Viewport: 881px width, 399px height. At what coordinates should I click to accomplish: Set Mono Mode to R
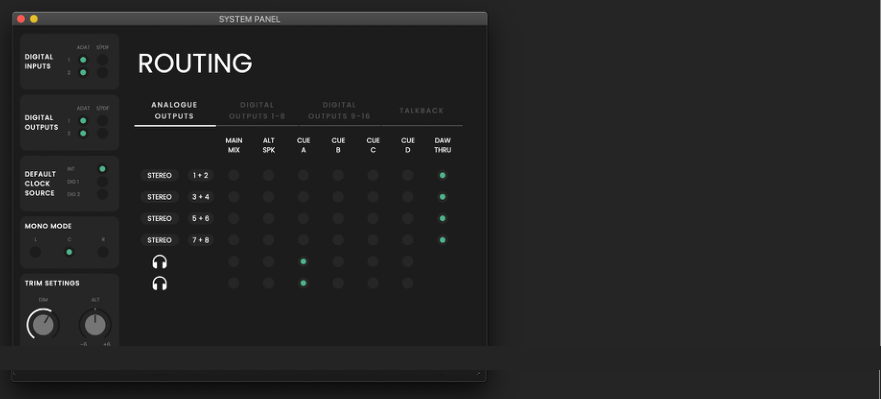coord(103,252)
